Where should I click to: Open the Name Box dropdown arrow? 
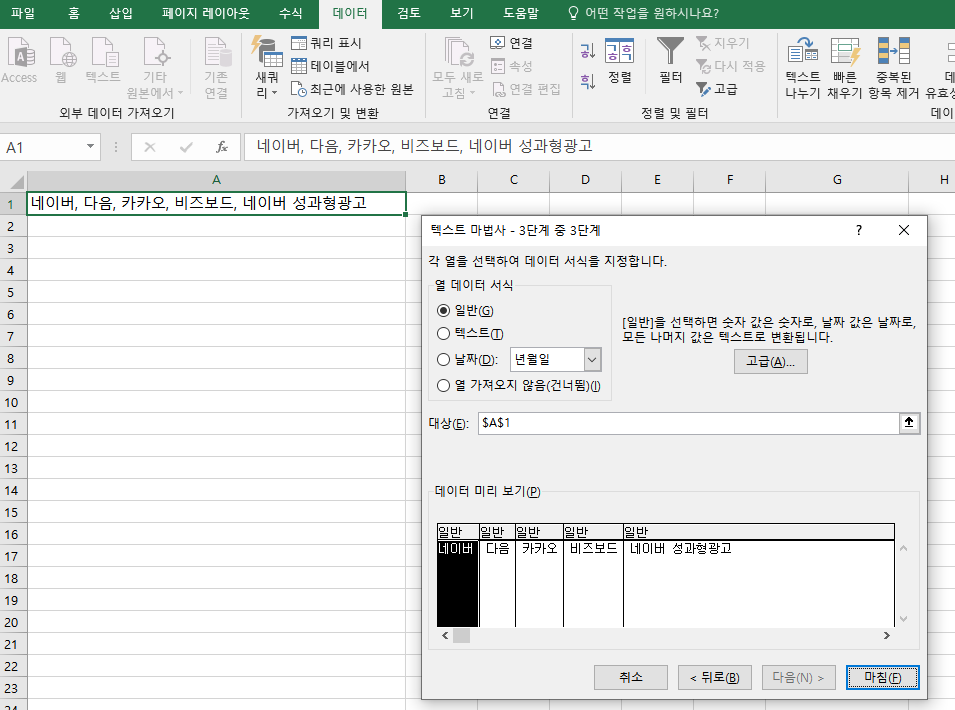(90, 147)
